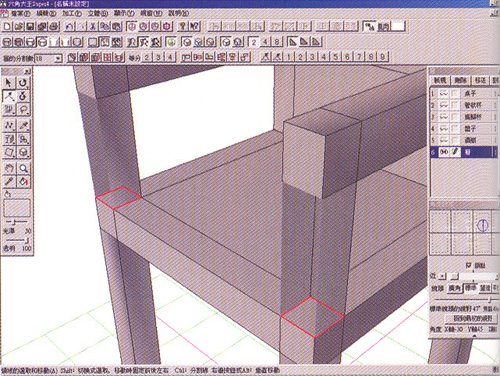Click left arrow of view scrollbar
The width and height of the screenshot is (500, 376).
coord(442,276)
